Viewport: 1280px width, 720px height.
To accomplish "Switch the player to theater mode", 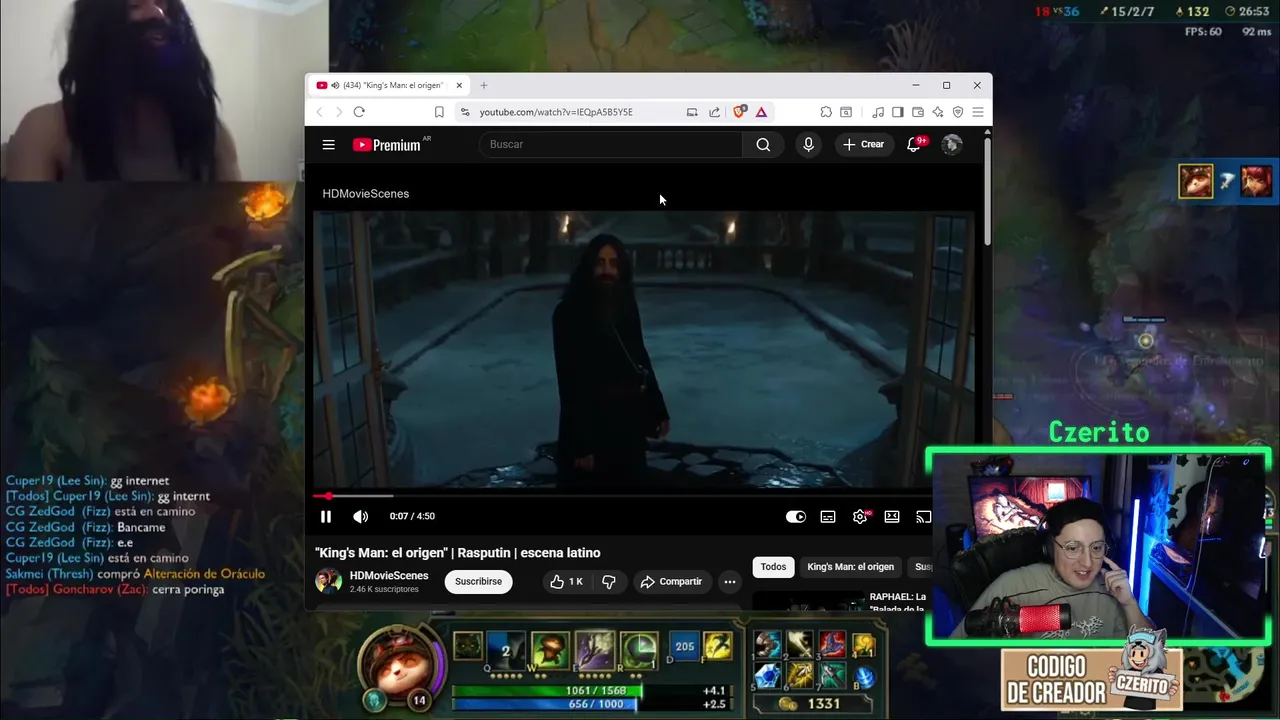I will pyautogui.click(x=892, y=516).
